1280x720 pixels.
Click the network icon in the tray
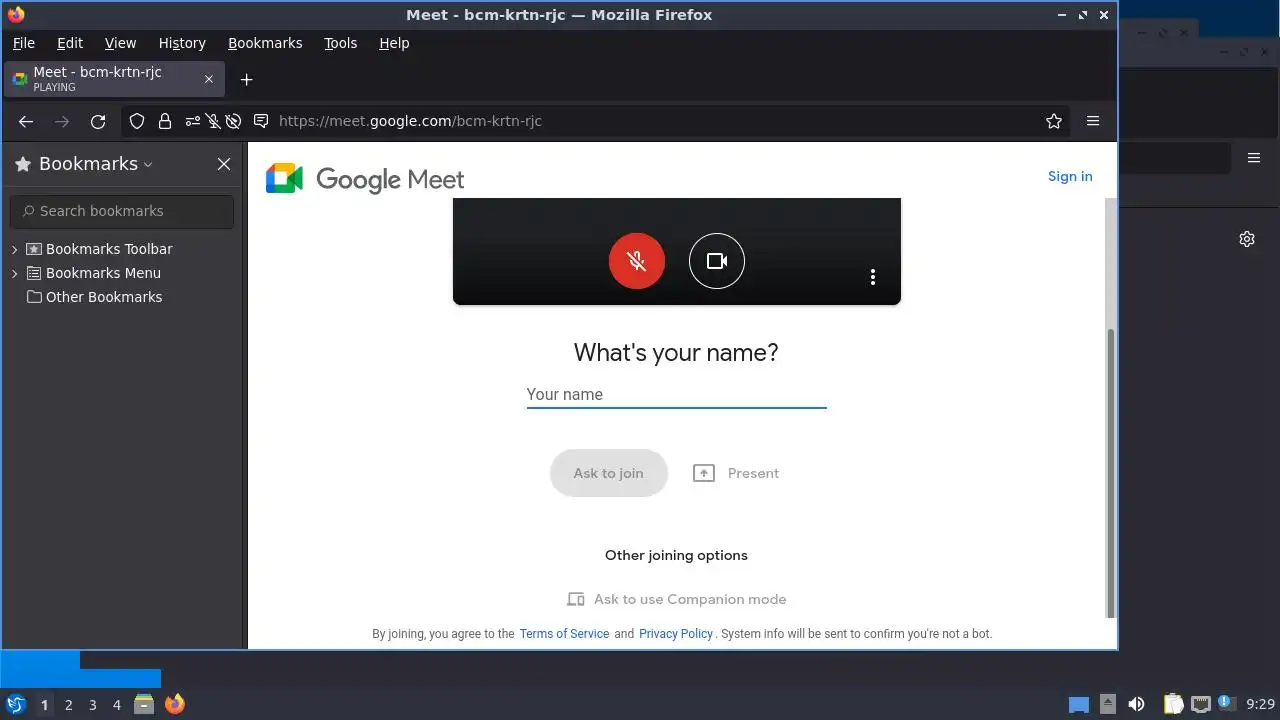1200,705
